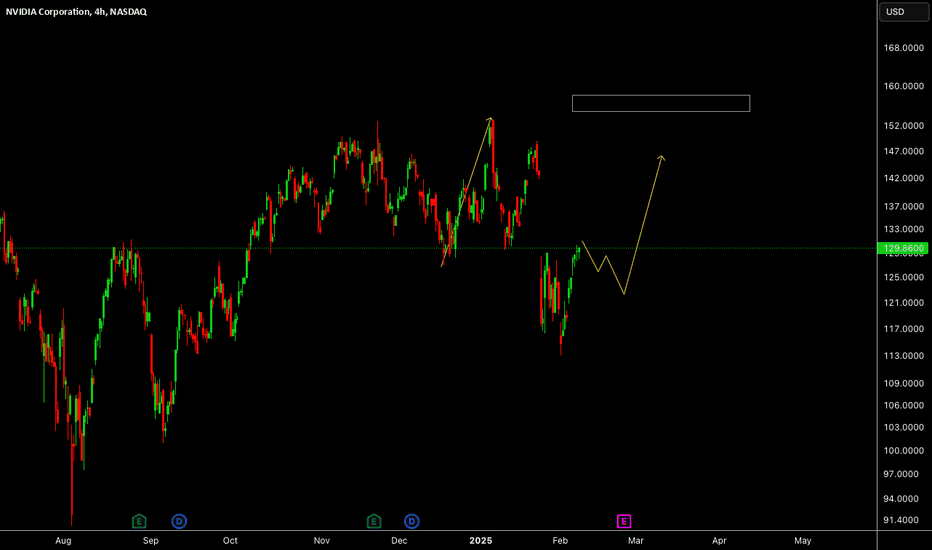This screenshot has width=932, height=550.
Task: Open the green earnings E marker before Sep
Action: pyautogui.click(x=138, y=521)
